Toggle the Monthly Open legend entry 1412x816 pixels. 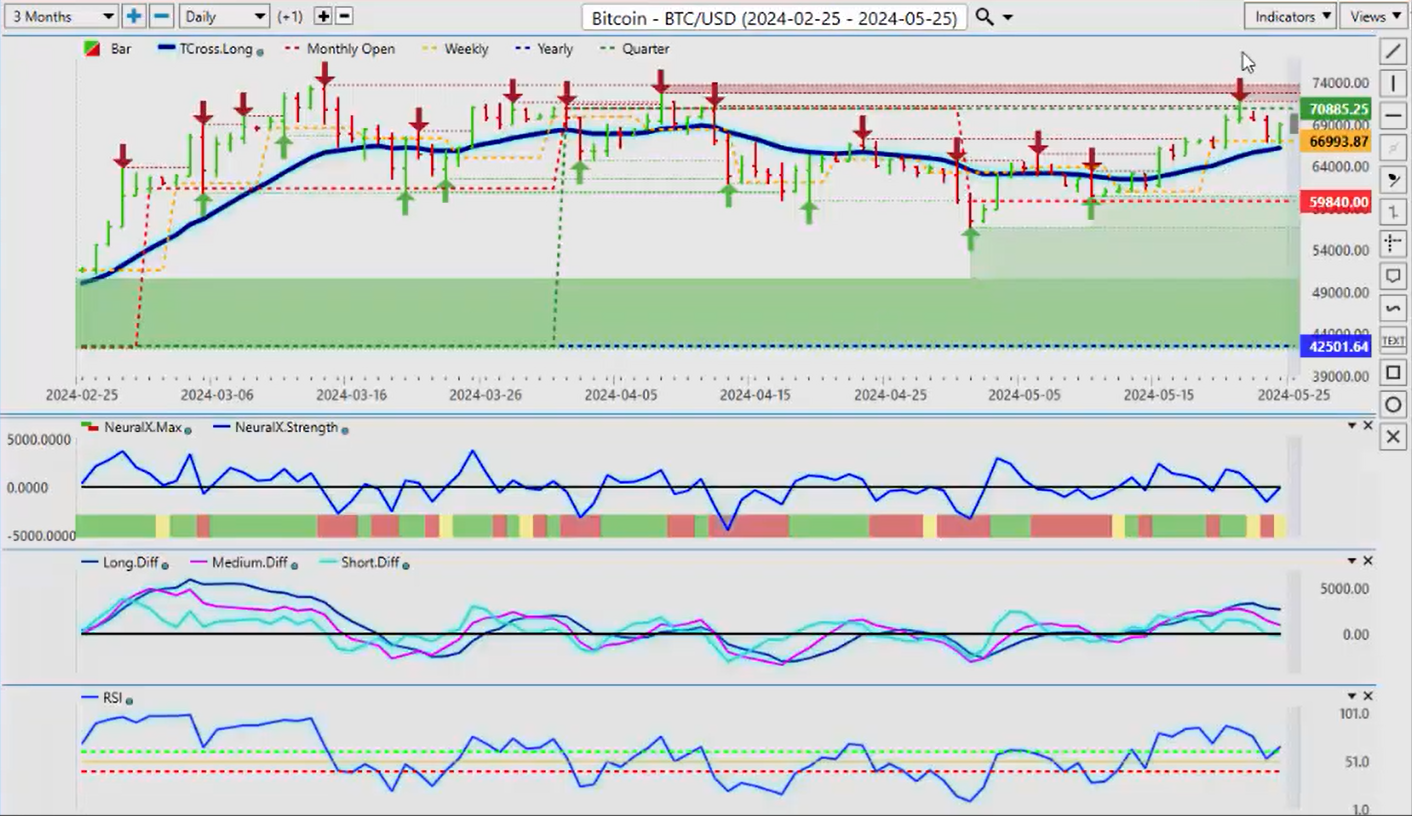click(340, 49)
